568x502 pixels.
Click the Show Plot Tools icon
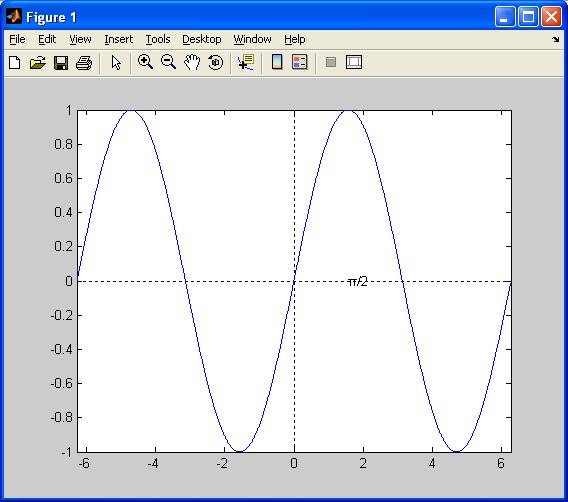pyautogui.click(x=354, y=62)
